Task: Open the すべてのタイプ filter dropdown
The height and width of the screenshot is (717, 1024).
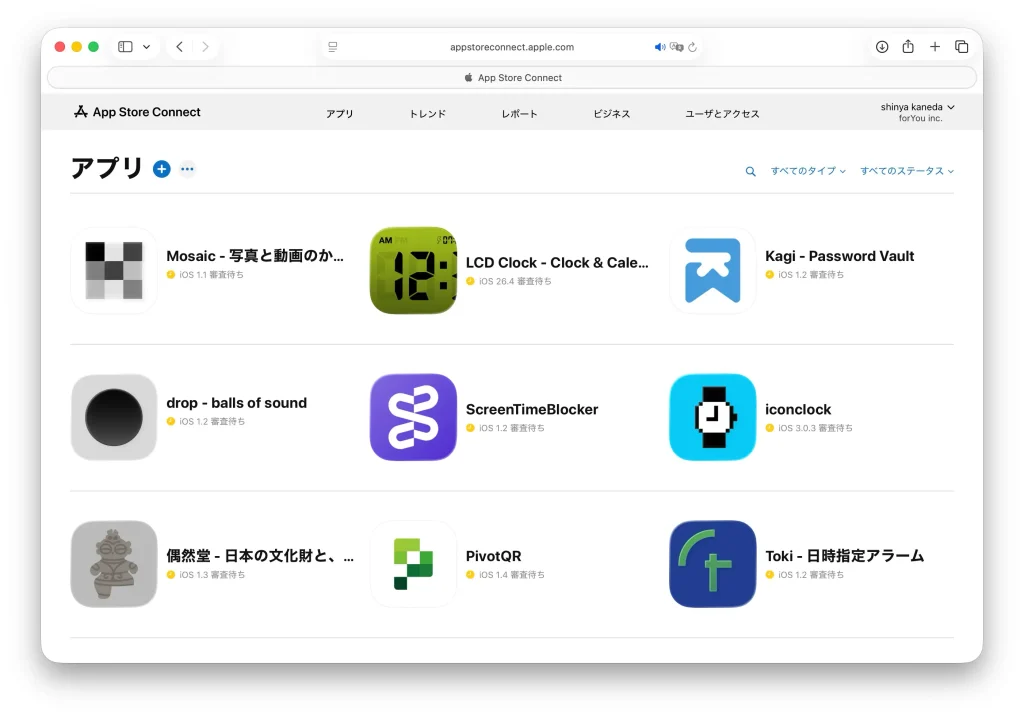Action: pyautogui.click(x=808, y=171)
